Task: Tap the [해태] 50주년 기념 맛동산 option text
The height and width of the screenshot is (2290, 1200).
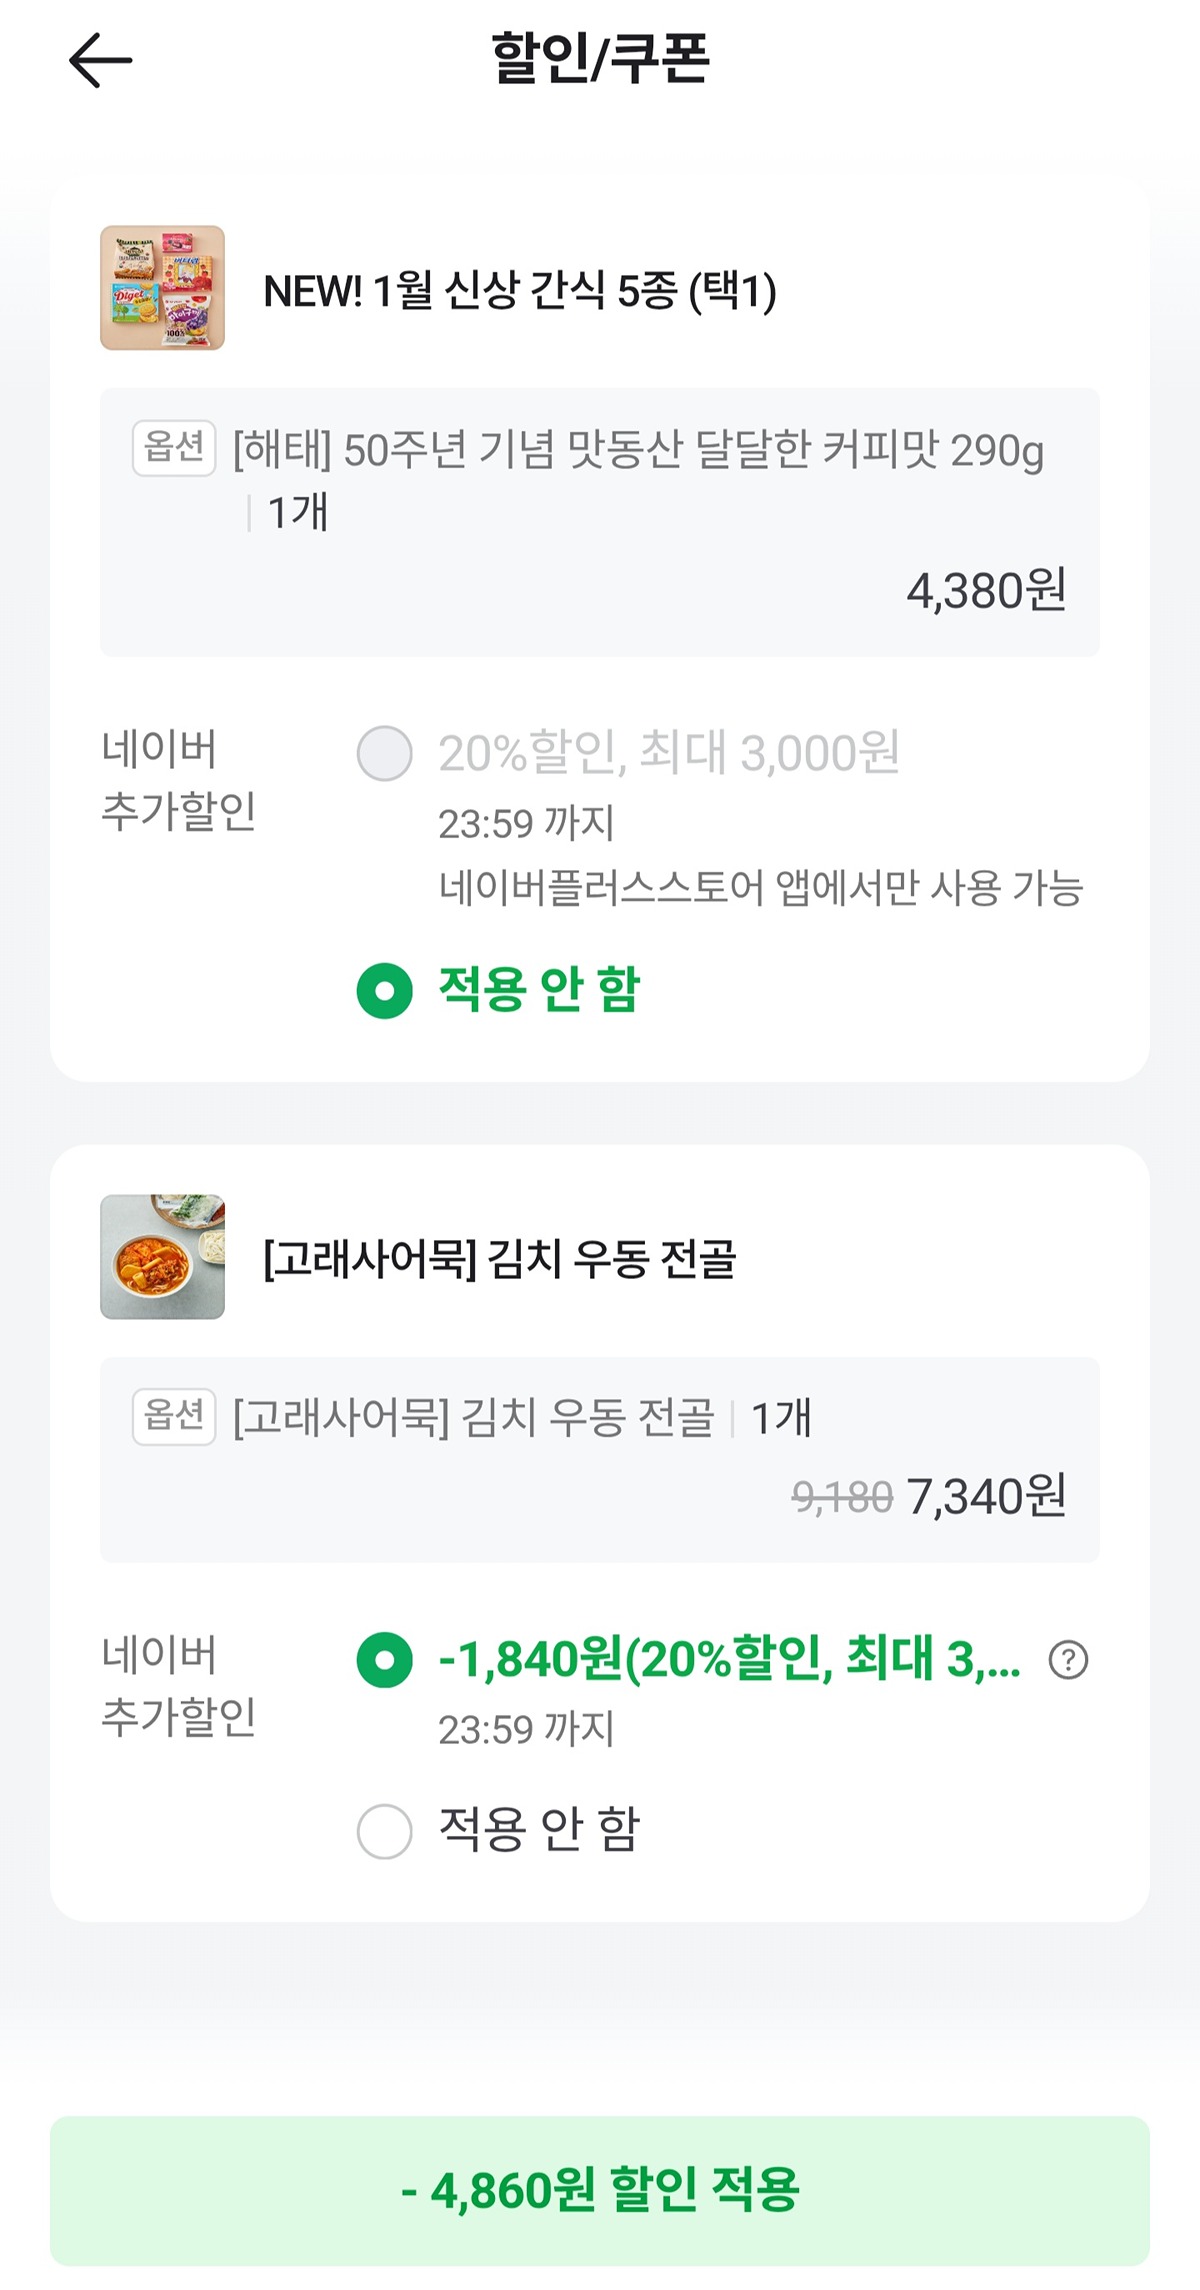Action: pos(638,451)
